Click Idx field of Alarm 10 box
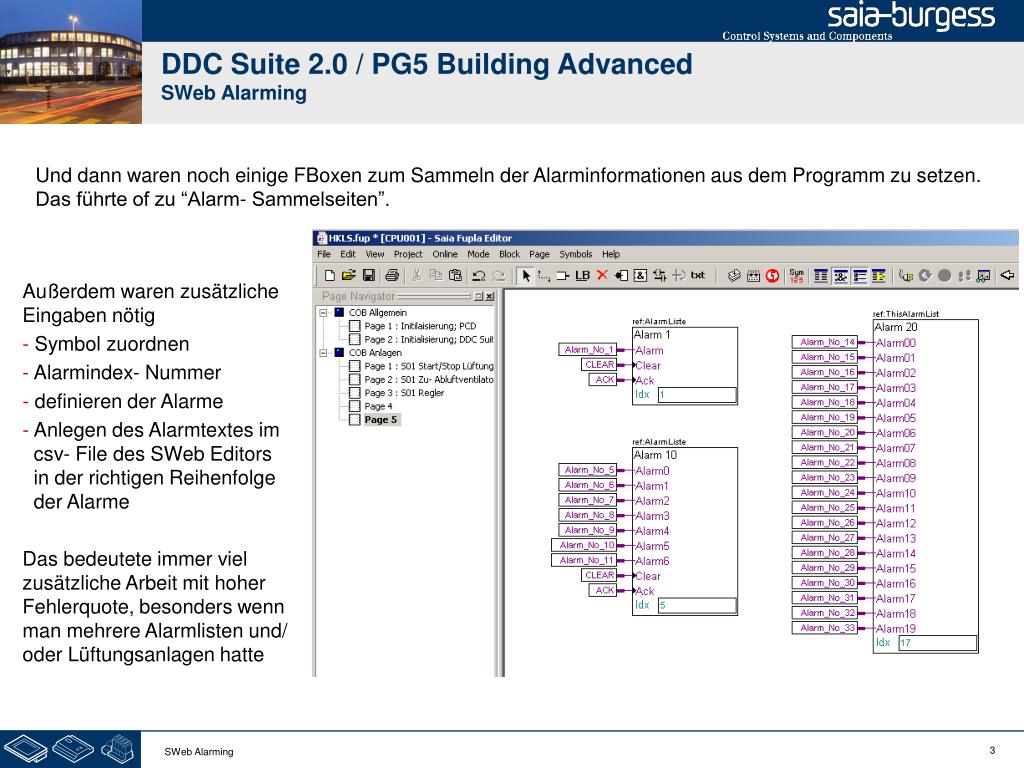Viewport: 1024px width, 768px height. pyautogui.click(x=697, y=605)
